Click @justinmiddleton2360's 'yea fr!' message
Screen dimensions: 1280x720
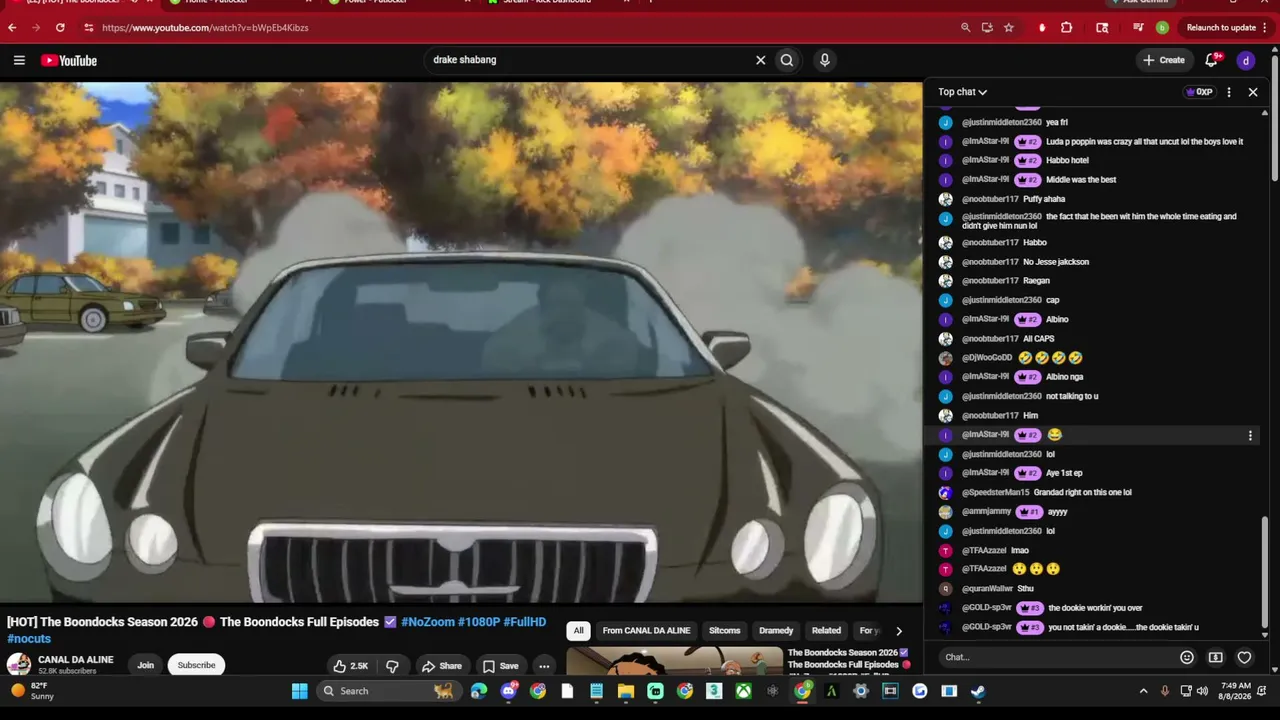1057,122
